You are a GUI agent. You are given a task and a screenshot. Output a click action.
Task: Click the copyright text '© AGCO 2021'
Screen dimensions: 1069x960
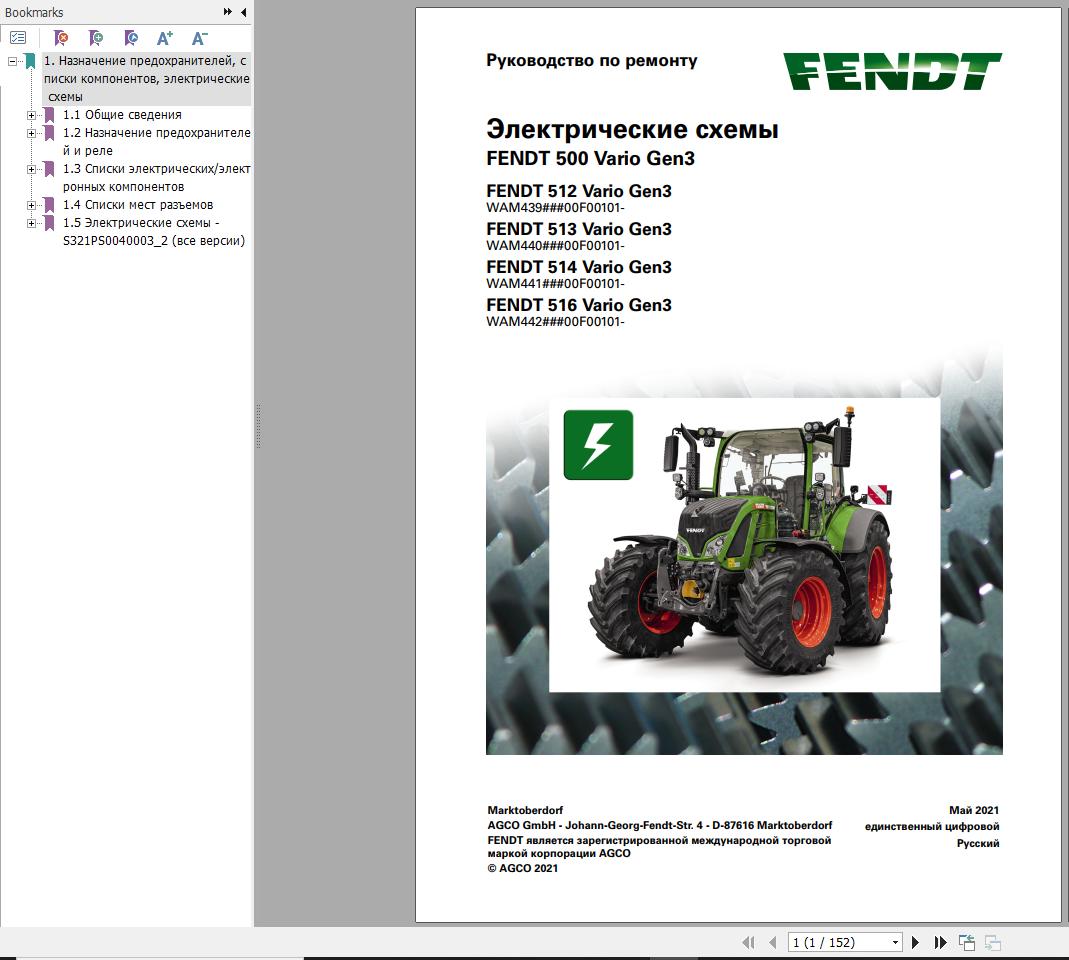point(522,868)
